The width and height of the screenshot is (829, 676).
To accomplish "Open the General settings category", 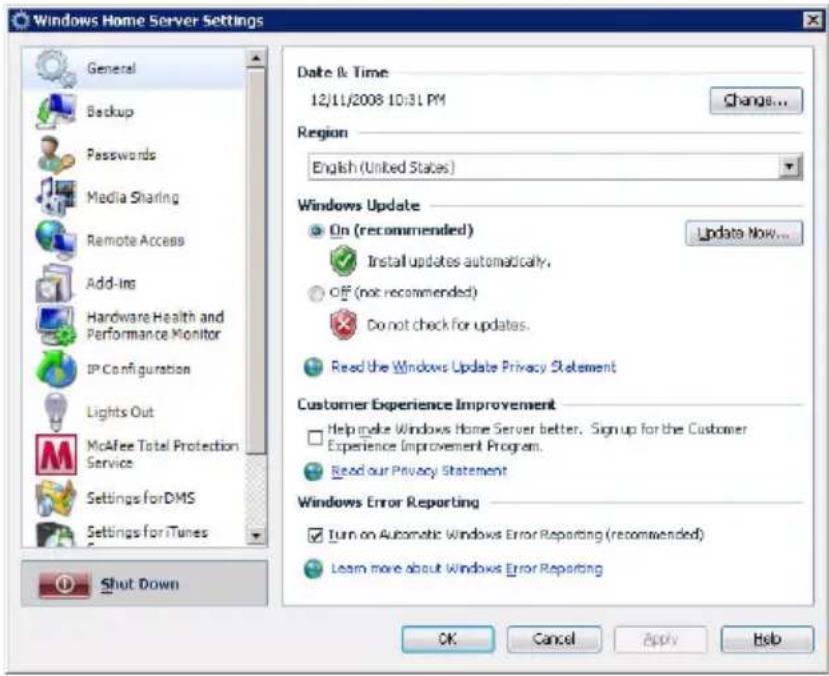I will 134,69.
